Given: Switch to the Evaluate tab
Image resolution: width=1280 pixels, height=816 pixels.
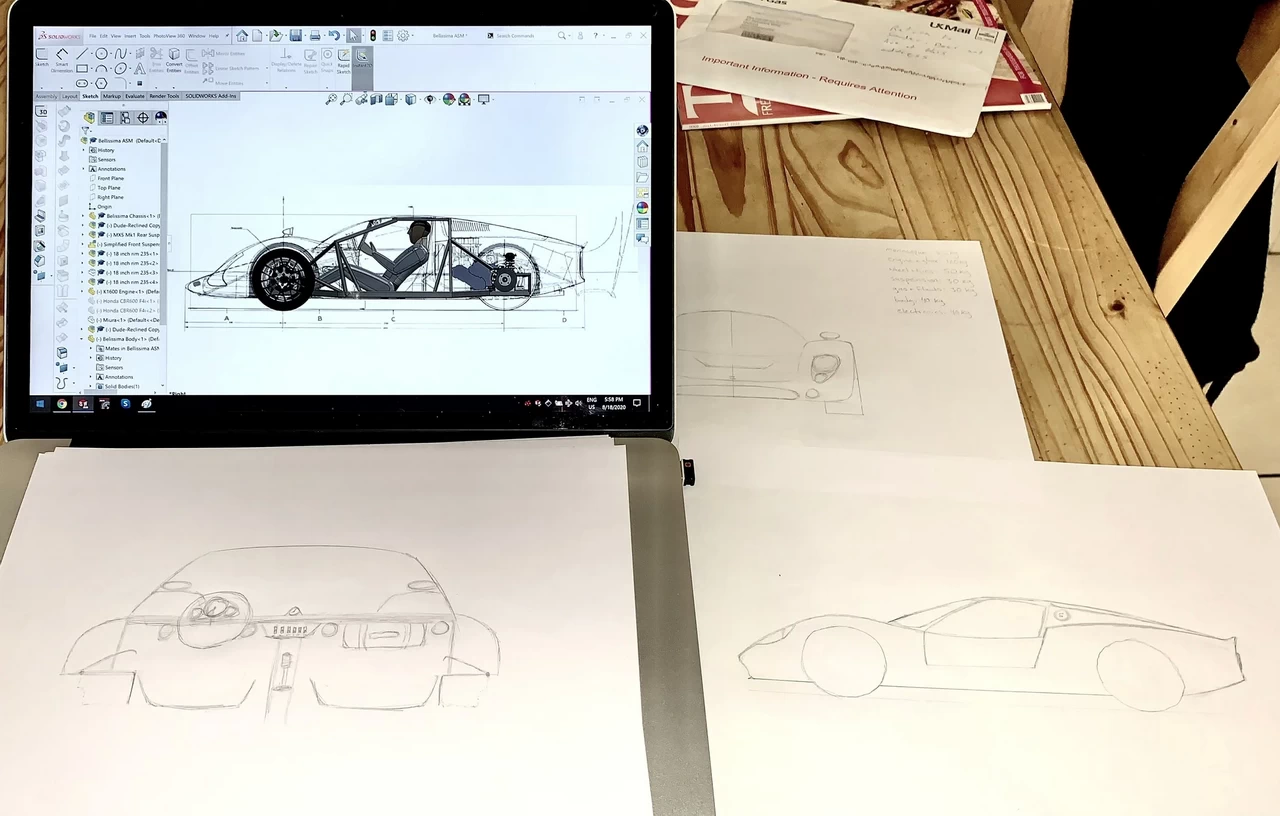Looking at the screenshot, I should point(135,96).
